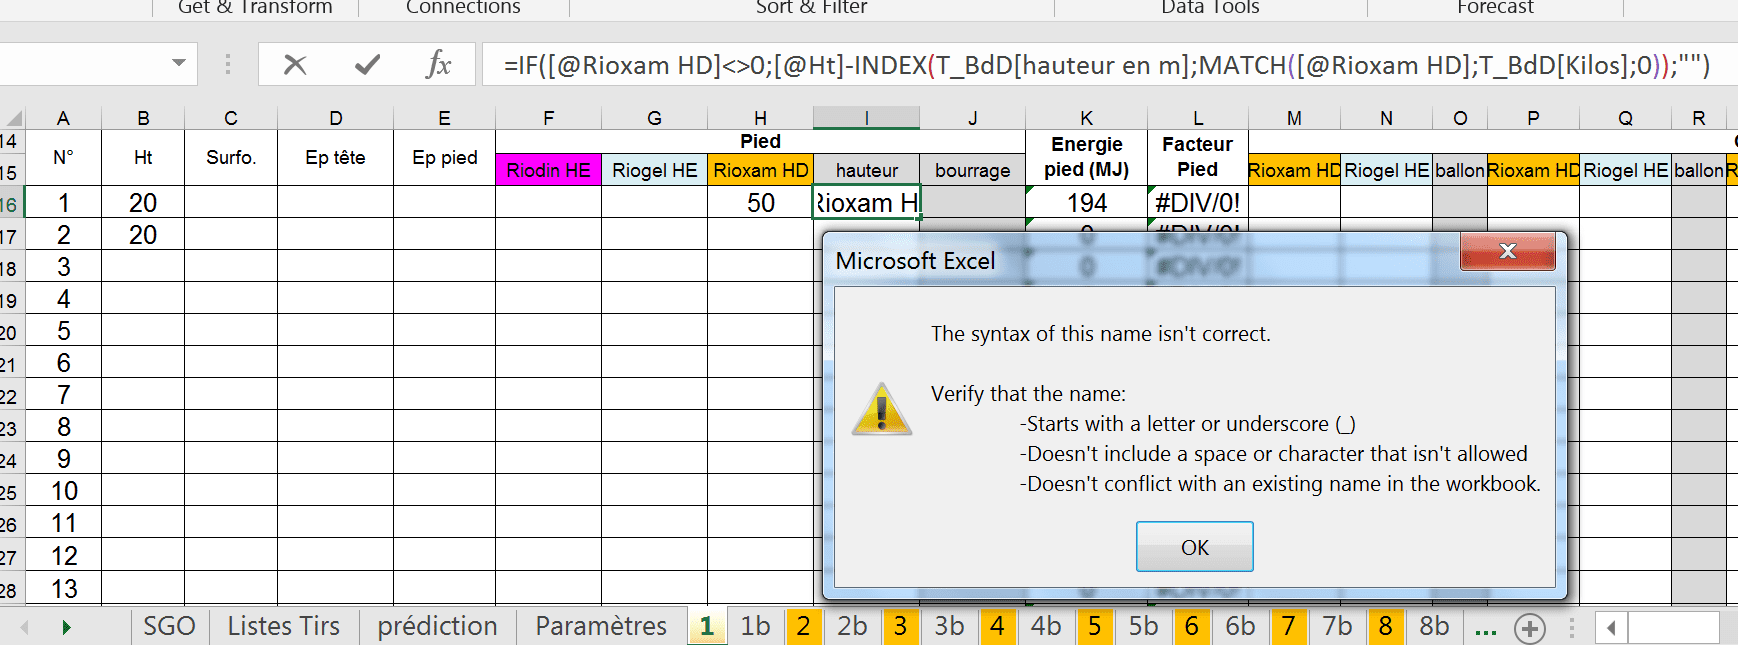
Task: Click the cell with value 50
Action: [760, 202]
